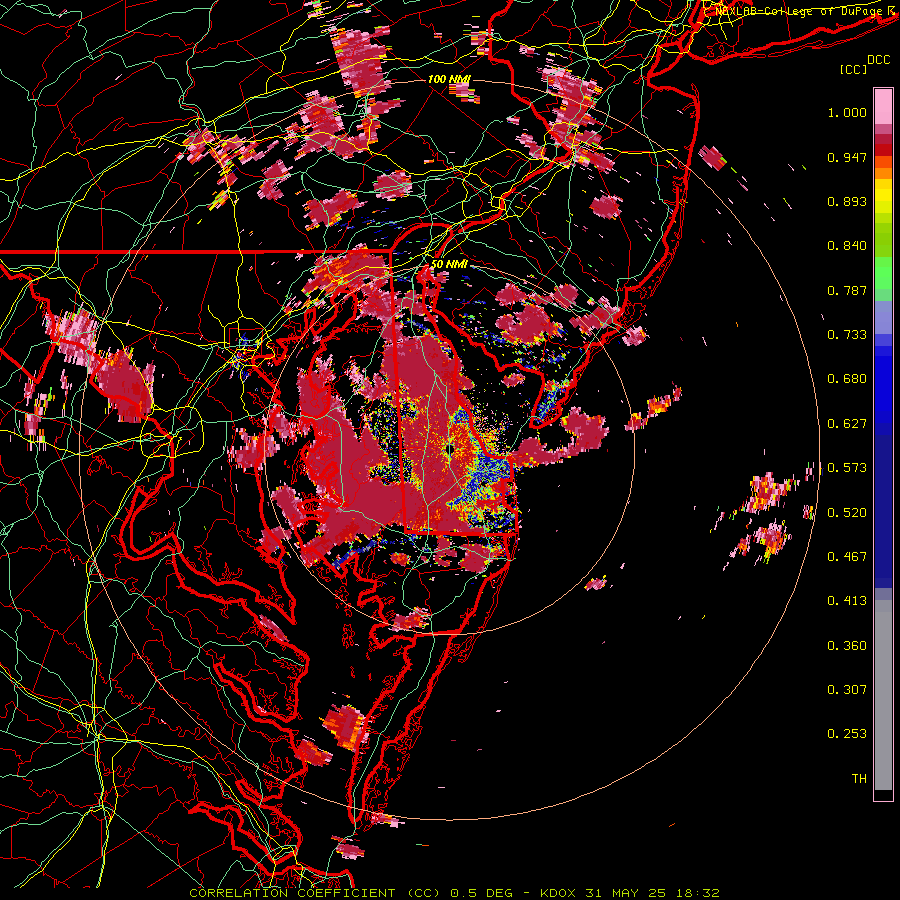Select the 0.307 scale value

point(847,690)
